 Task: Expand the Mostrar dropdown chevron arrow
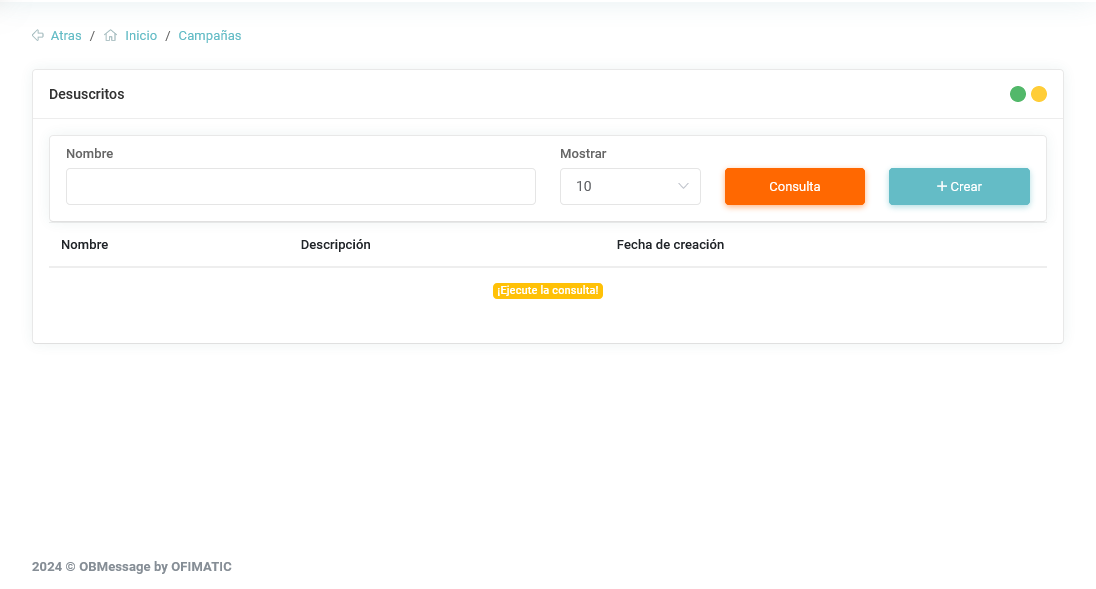tap(684, 186)
